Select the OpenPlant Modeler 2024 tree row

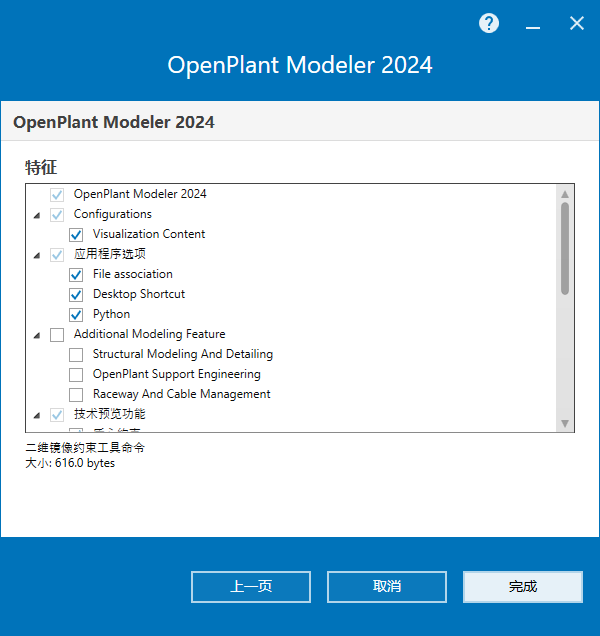140,194
